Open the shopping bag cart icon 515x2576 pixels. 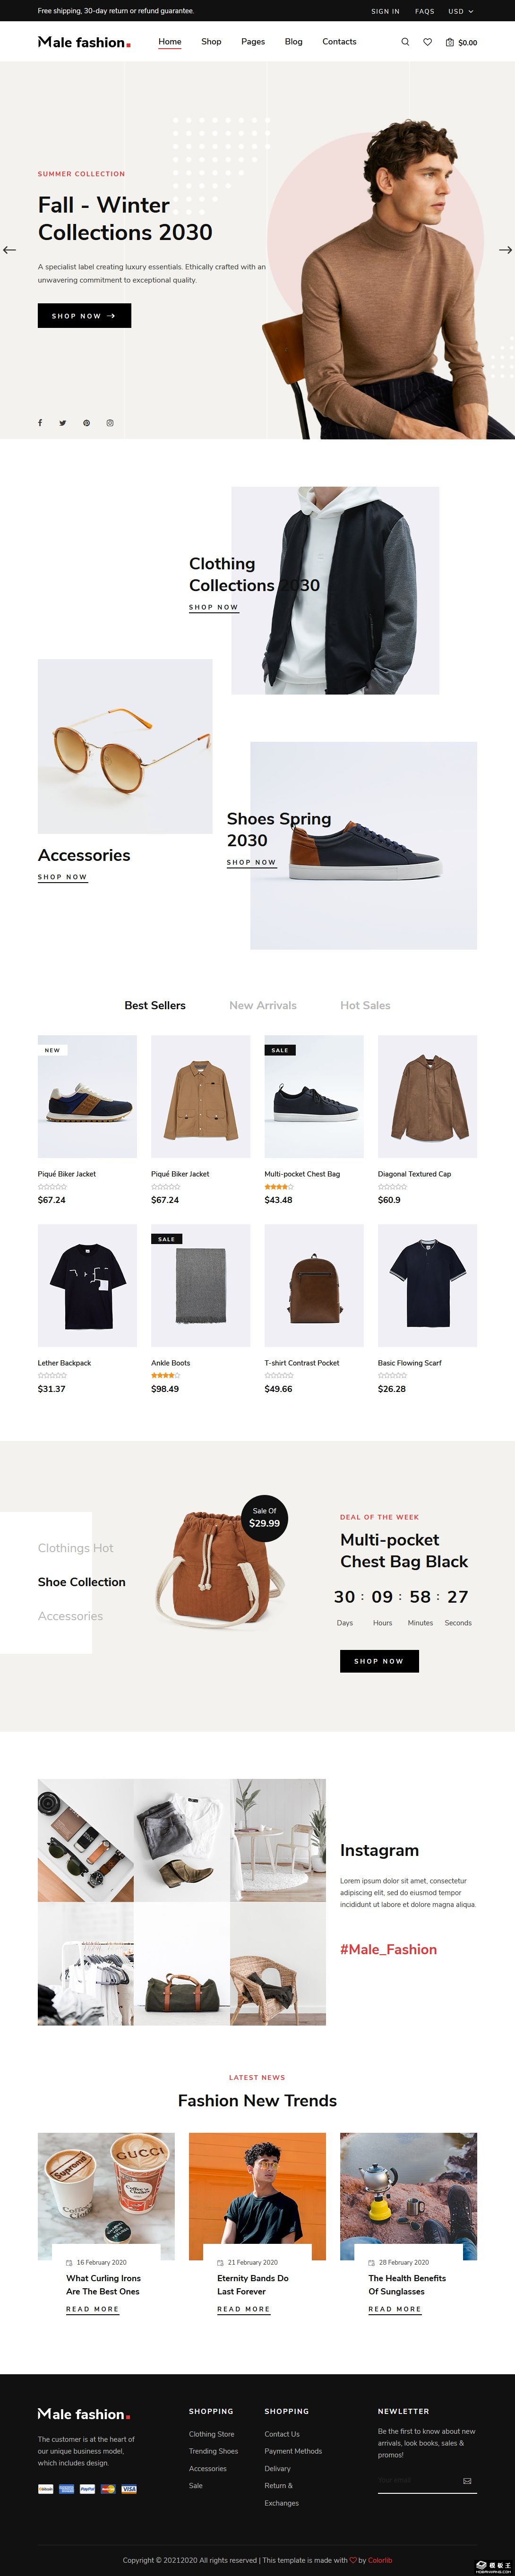coord(450,42)
